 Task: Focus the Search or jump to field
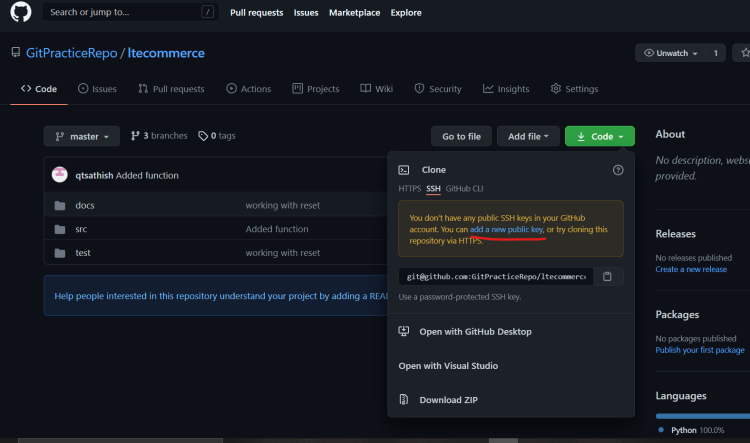131,12
